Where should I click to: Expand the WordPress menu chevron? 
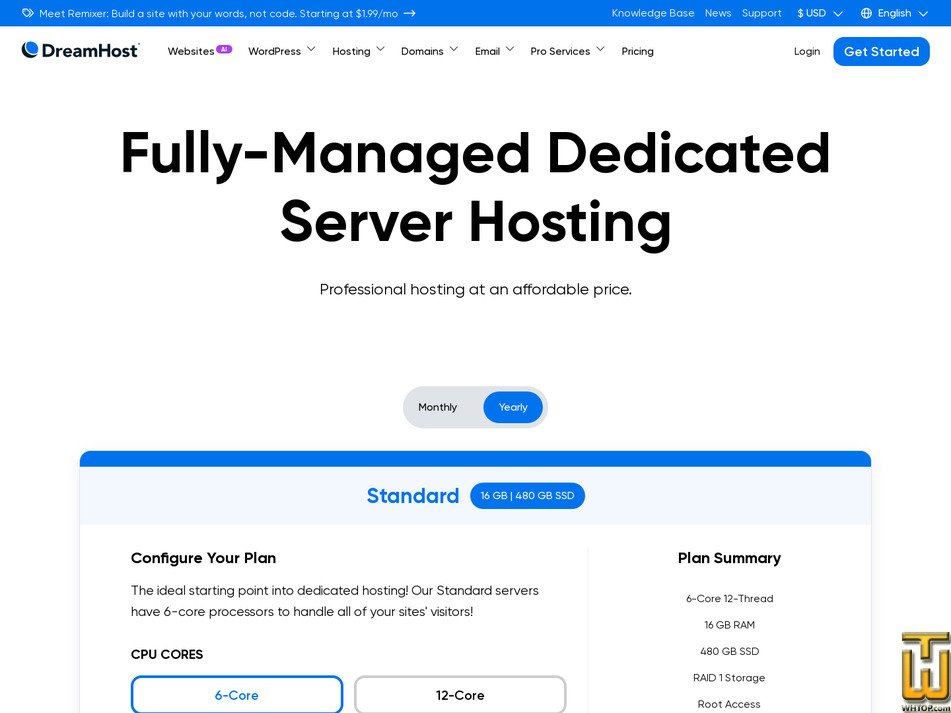pos(311,50)
